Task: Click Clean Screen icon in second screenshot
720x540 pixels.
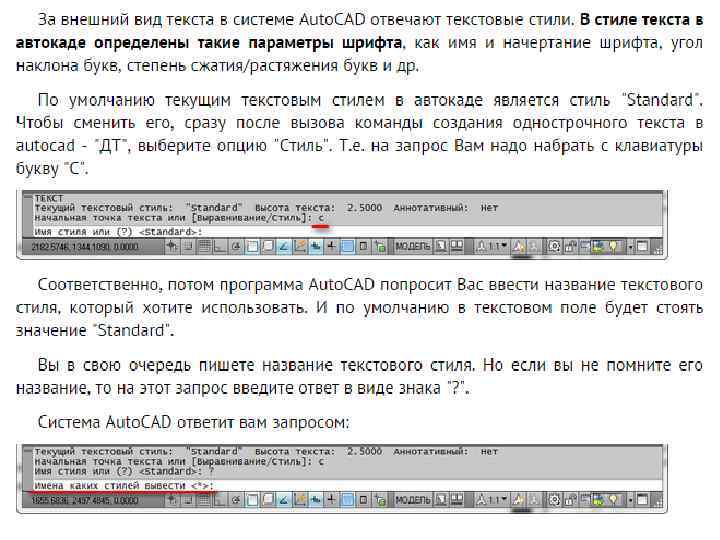Action: (x=642, y=500)
